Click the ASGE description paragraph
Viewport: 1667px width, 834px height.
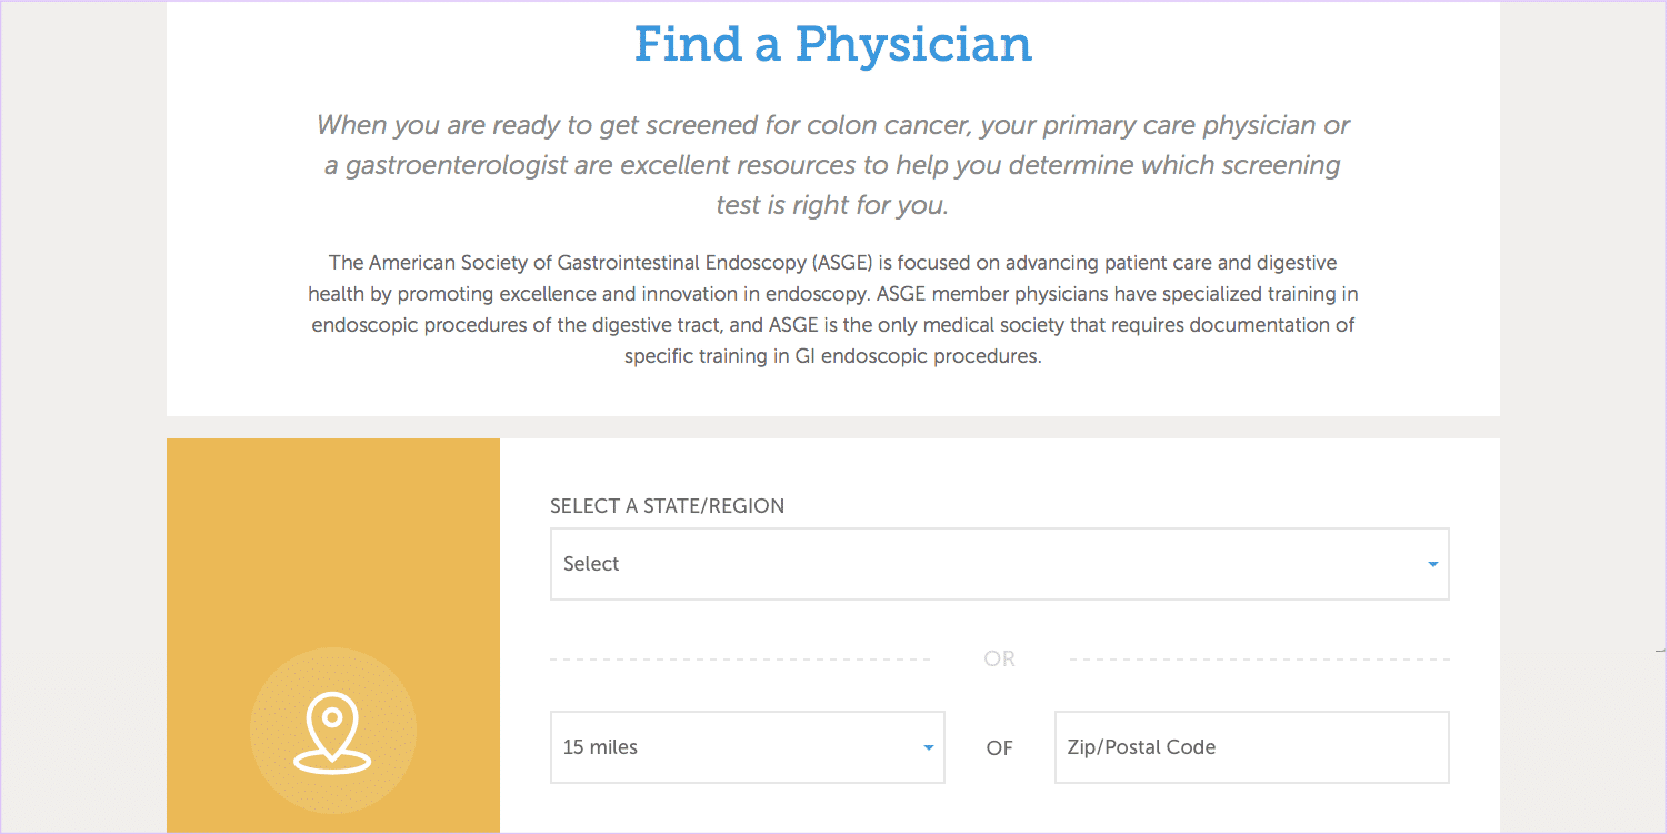[833, 309]
